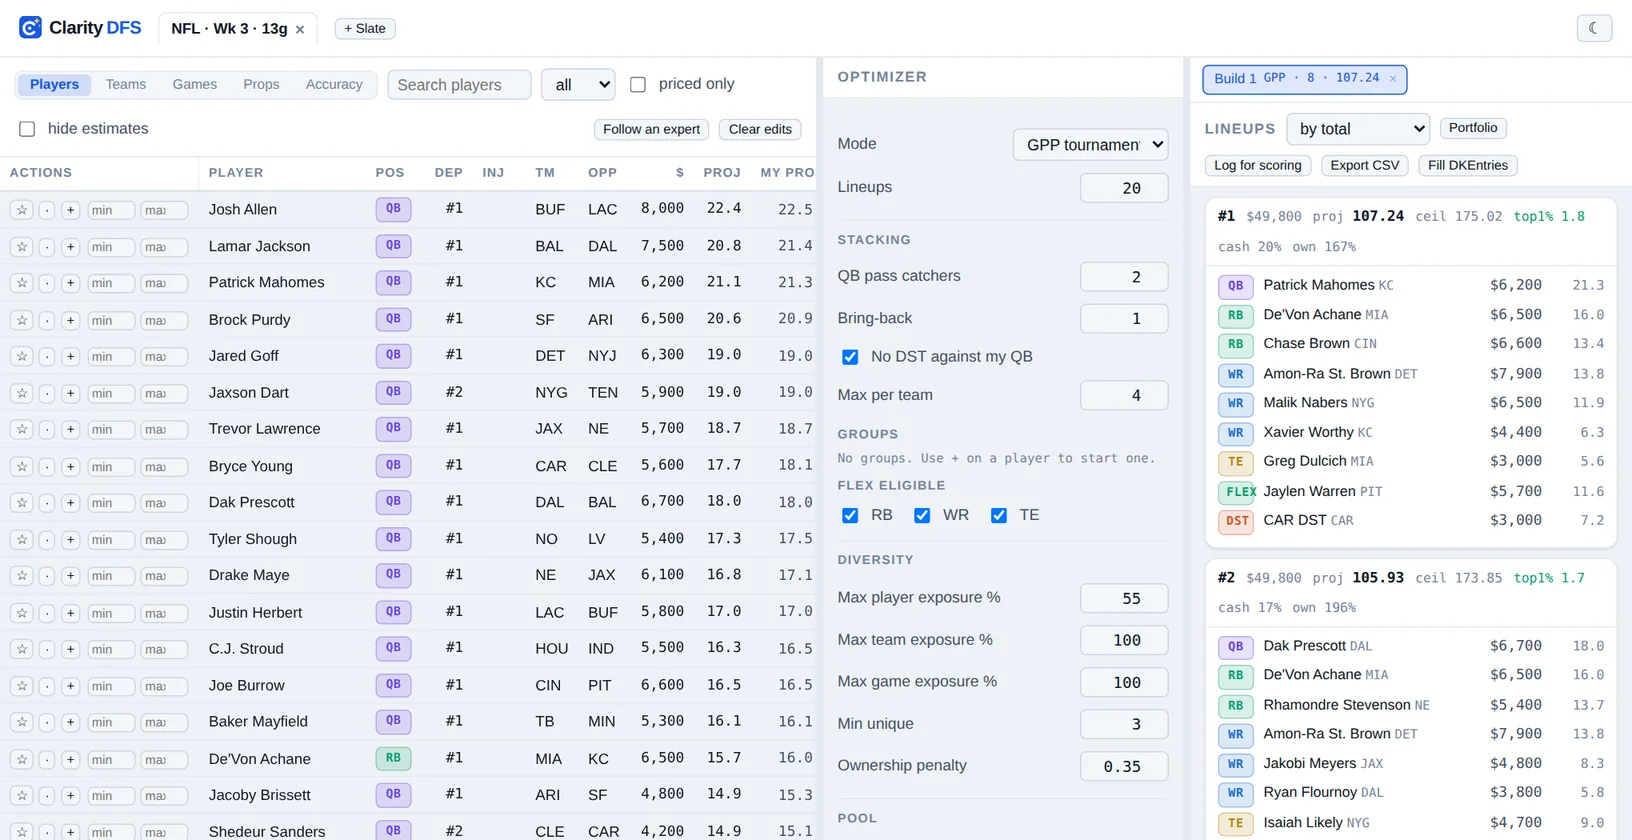Click Log for scoring button
The height and width of the screenshot is (840, 1632).
(x=1257, y=166)
